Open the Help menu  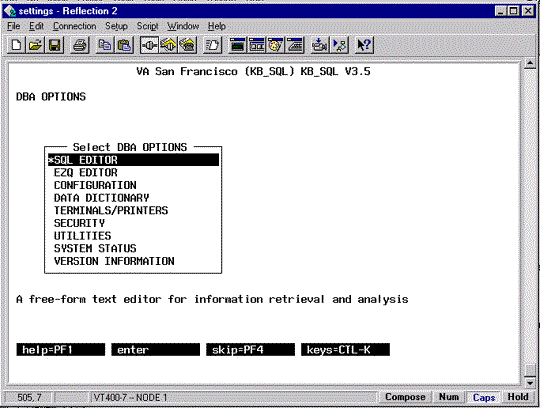217,26
